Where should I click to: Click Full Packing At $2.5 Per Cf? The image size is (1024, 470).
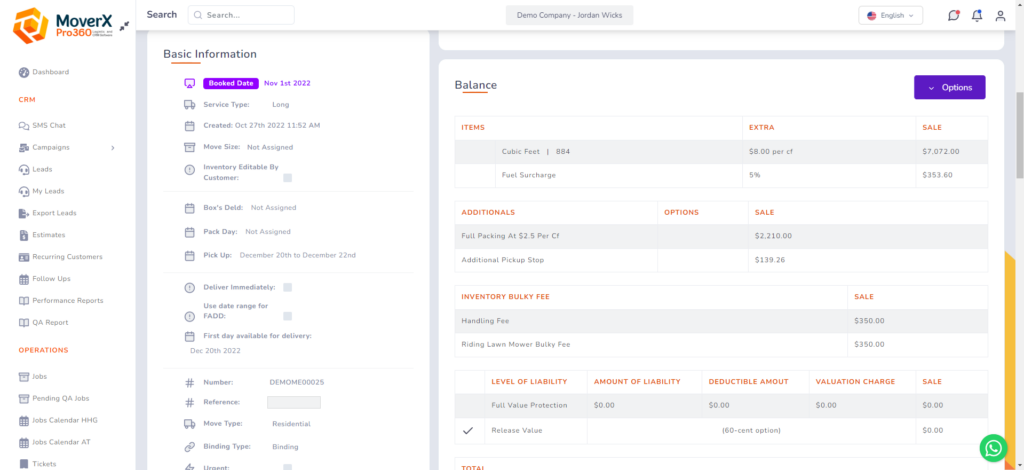510,236
